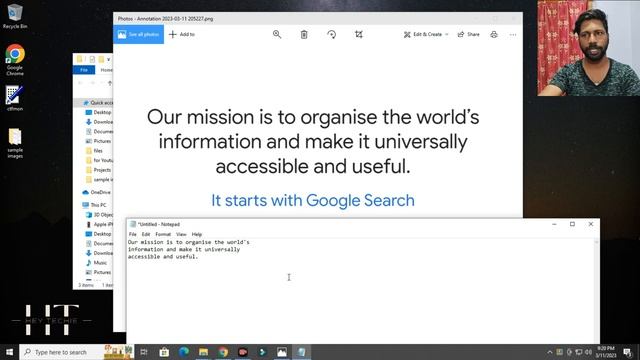Click the print icon in Photos
The image size is (640, 360).
[x=494, y=35]
